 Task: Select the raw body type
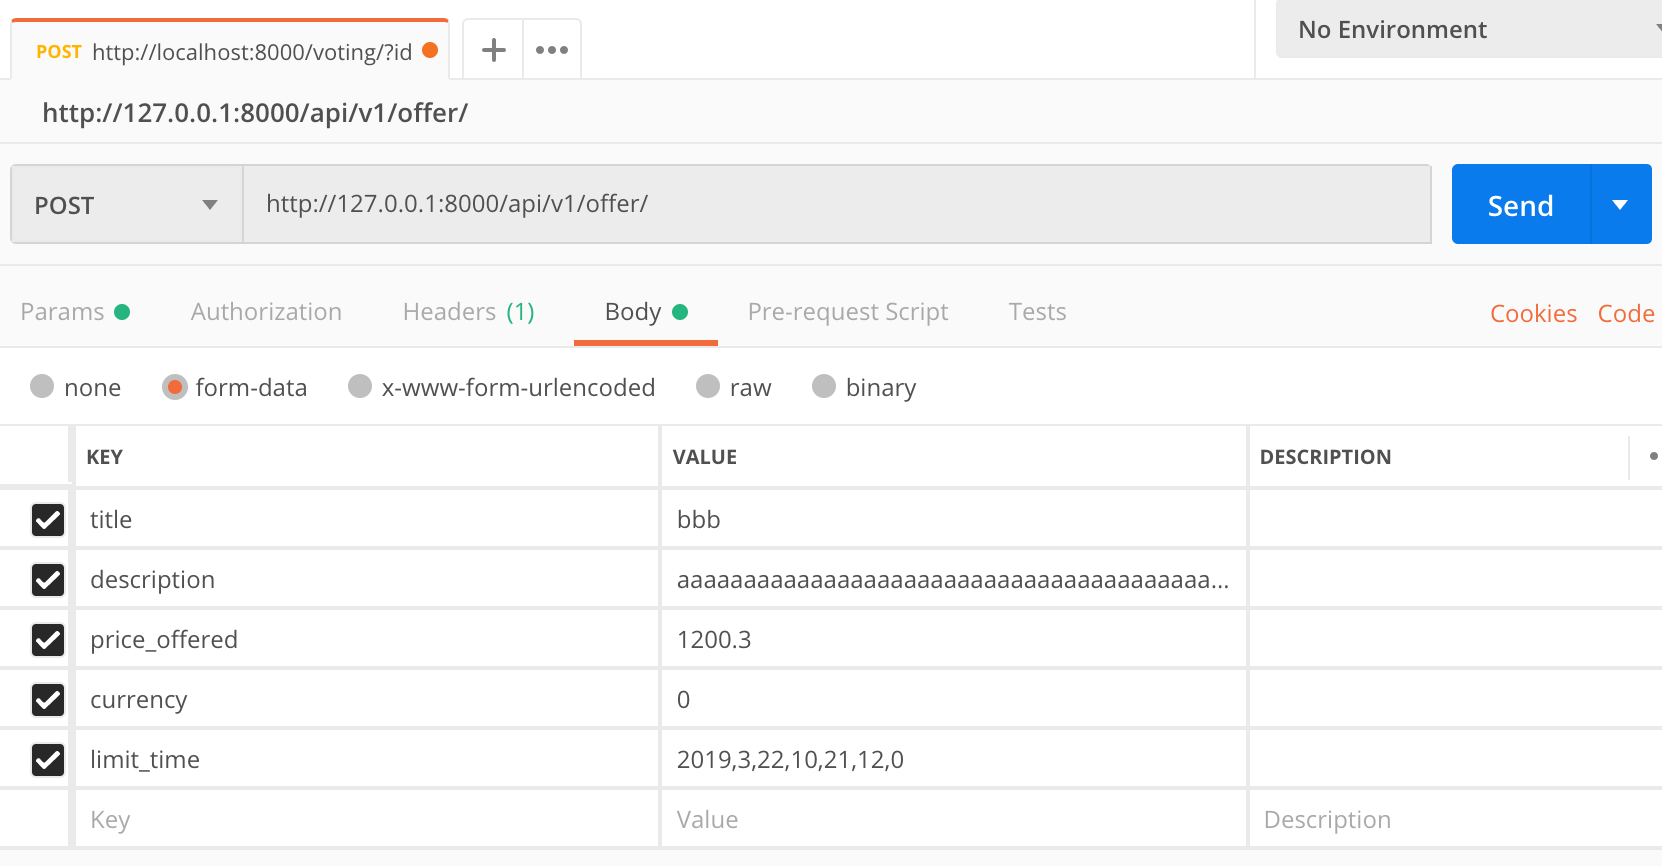pos(708,386)
